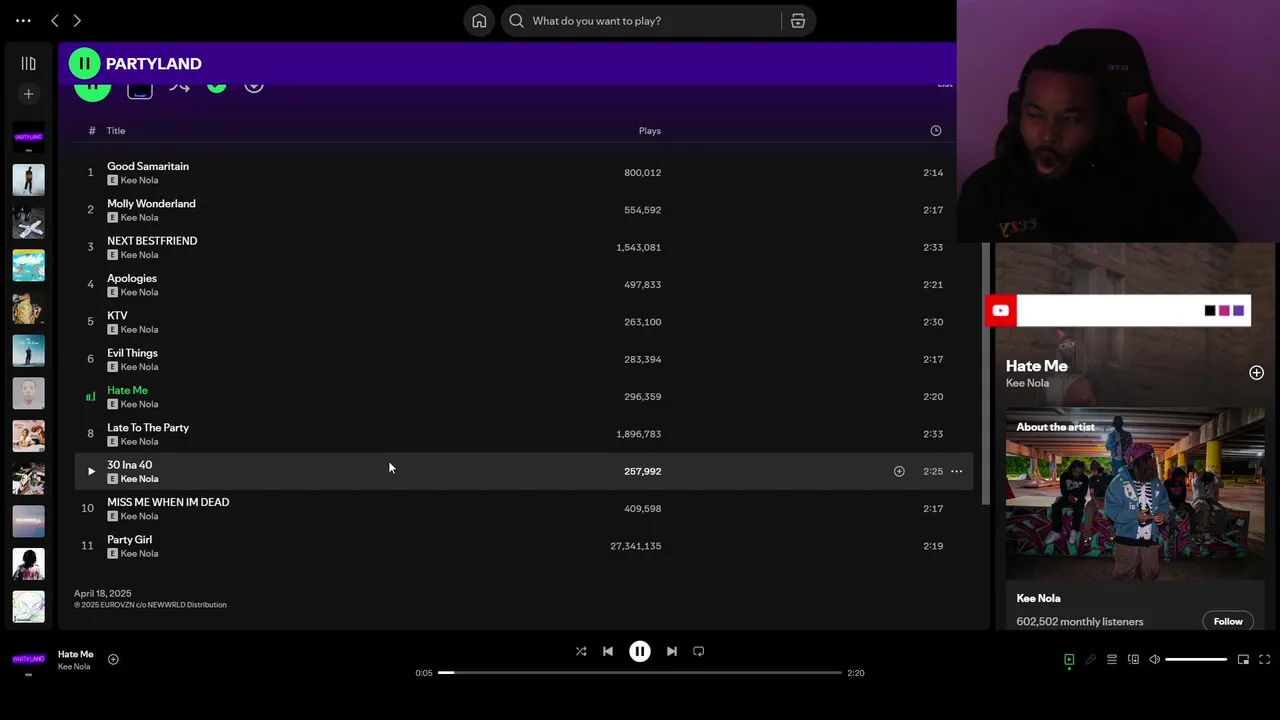Open Kee Nola under Hate Me in Now Playing panel

[1027, 383]
